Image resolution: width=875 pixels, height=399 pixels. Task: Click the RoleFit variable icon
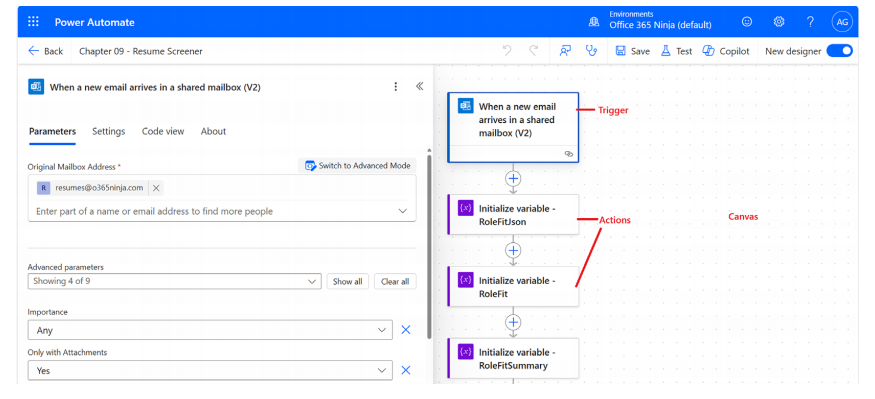[466, 280]
